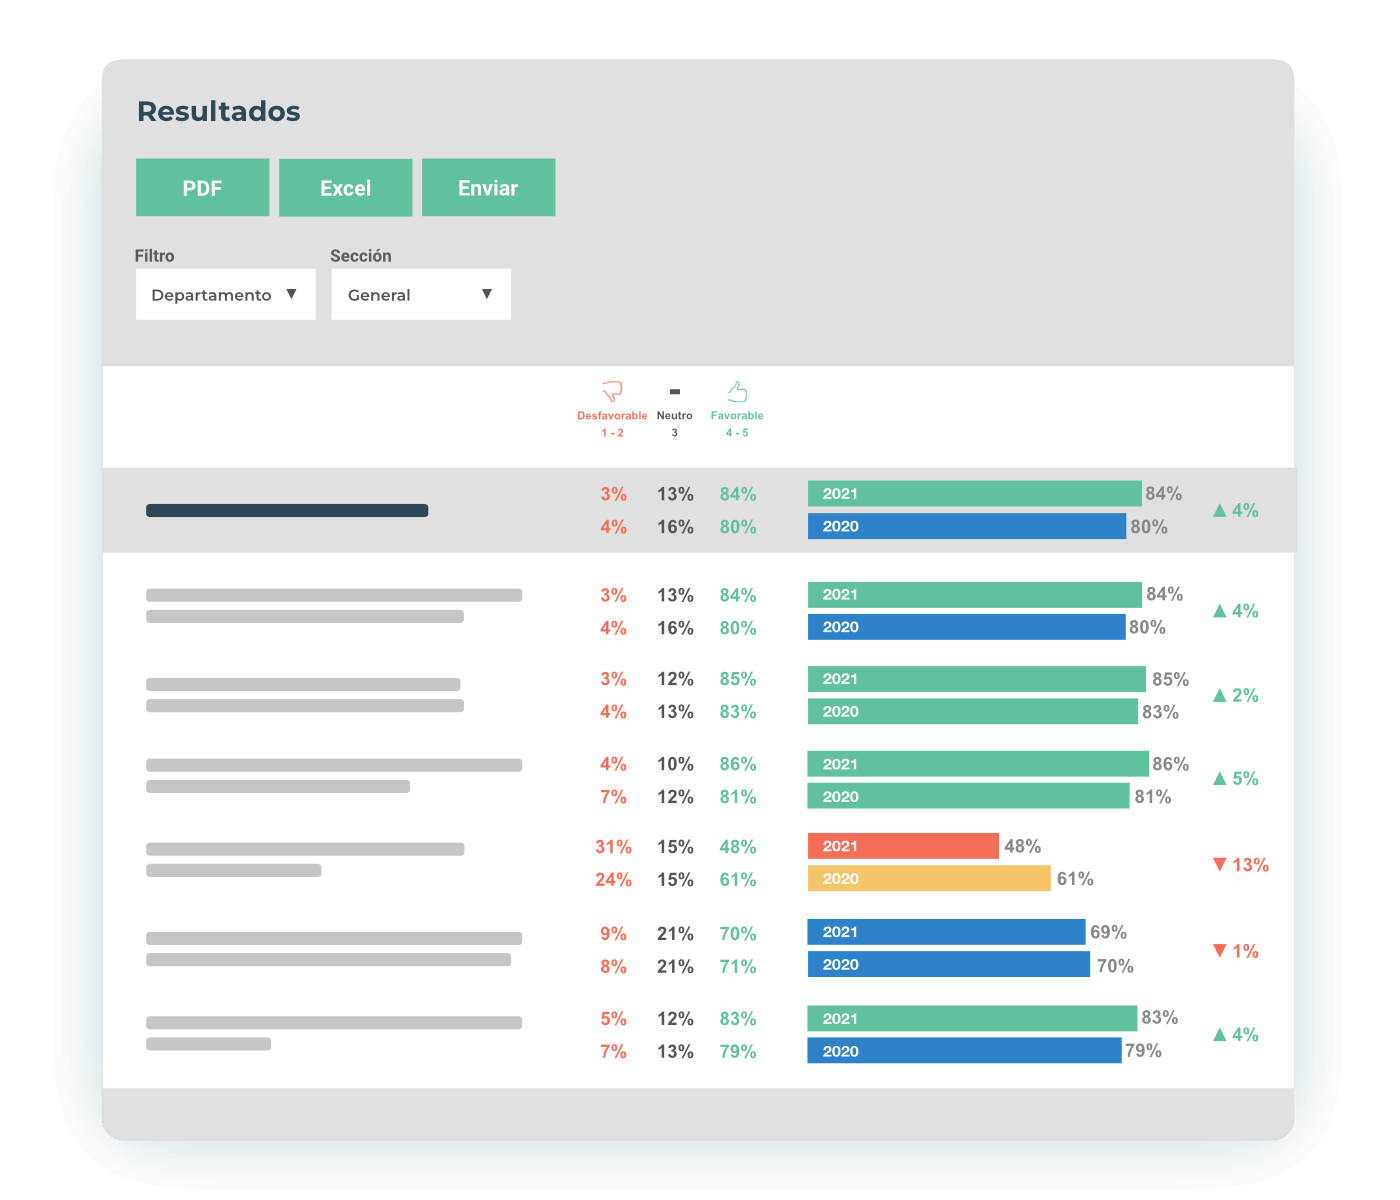The width and height of the screenshot is (1400, 1200).
Task: Click the 85% favorable table value
Action: tap(738, 679)
